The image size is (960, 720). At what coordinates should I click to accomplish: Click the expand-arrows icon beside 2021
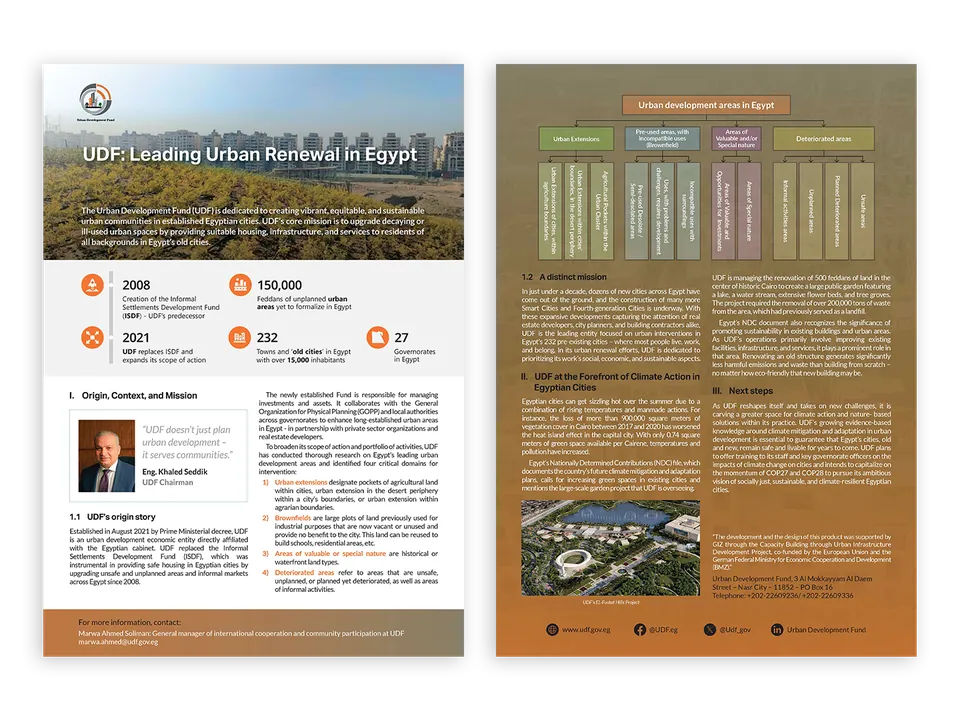92,337
